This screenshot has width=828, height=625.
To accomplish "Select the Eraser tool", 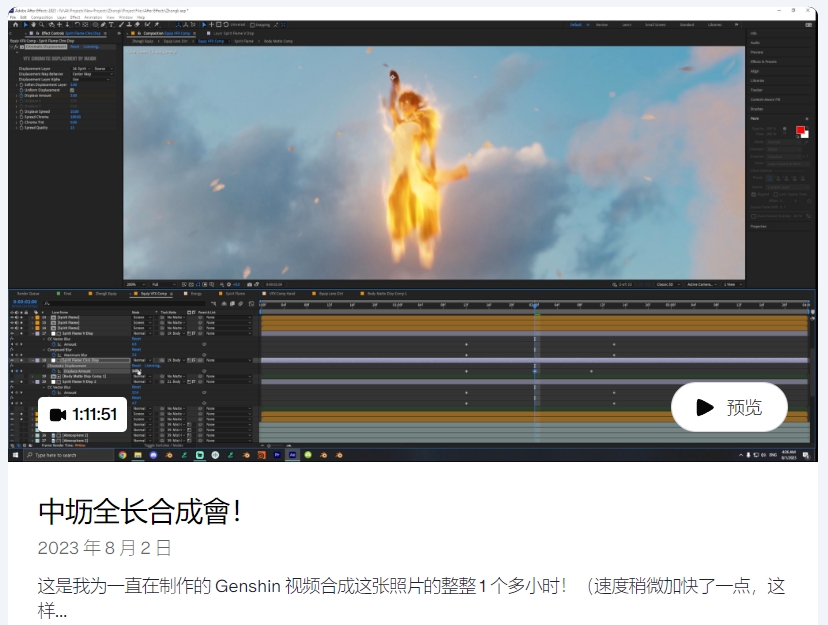I will 137,24.
